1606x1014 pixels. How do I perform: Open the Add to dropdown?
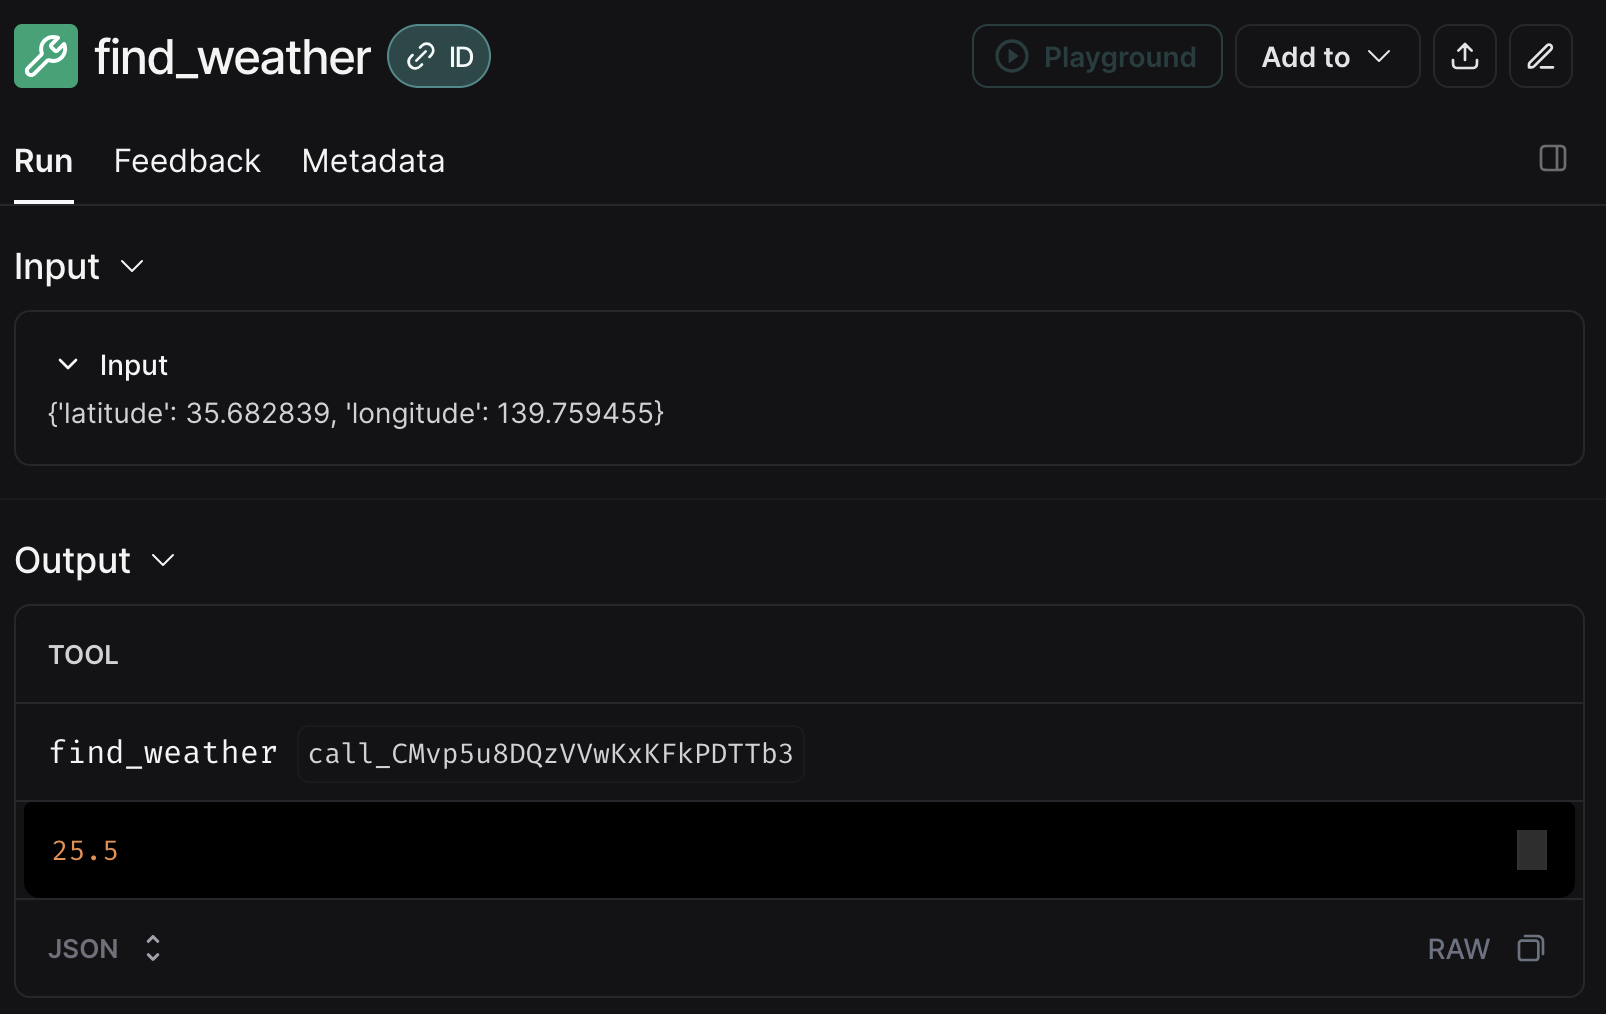pos(1327,56)
